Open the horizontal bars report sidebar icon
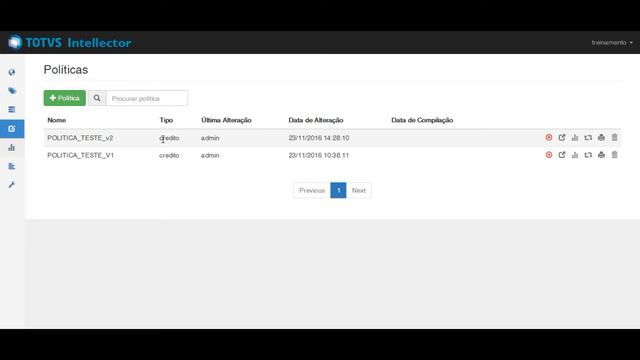This screenshot has width=640, height=360. click(12, 166)
